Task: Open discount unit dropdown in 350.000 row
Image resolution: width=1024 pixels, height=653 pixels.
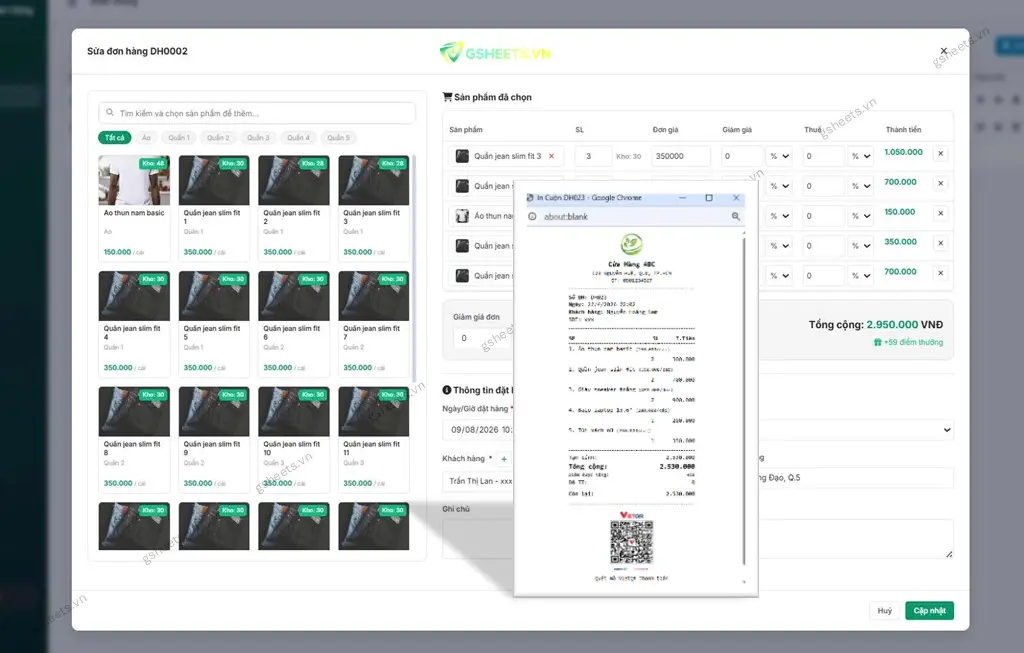Action: pos(779,246)
